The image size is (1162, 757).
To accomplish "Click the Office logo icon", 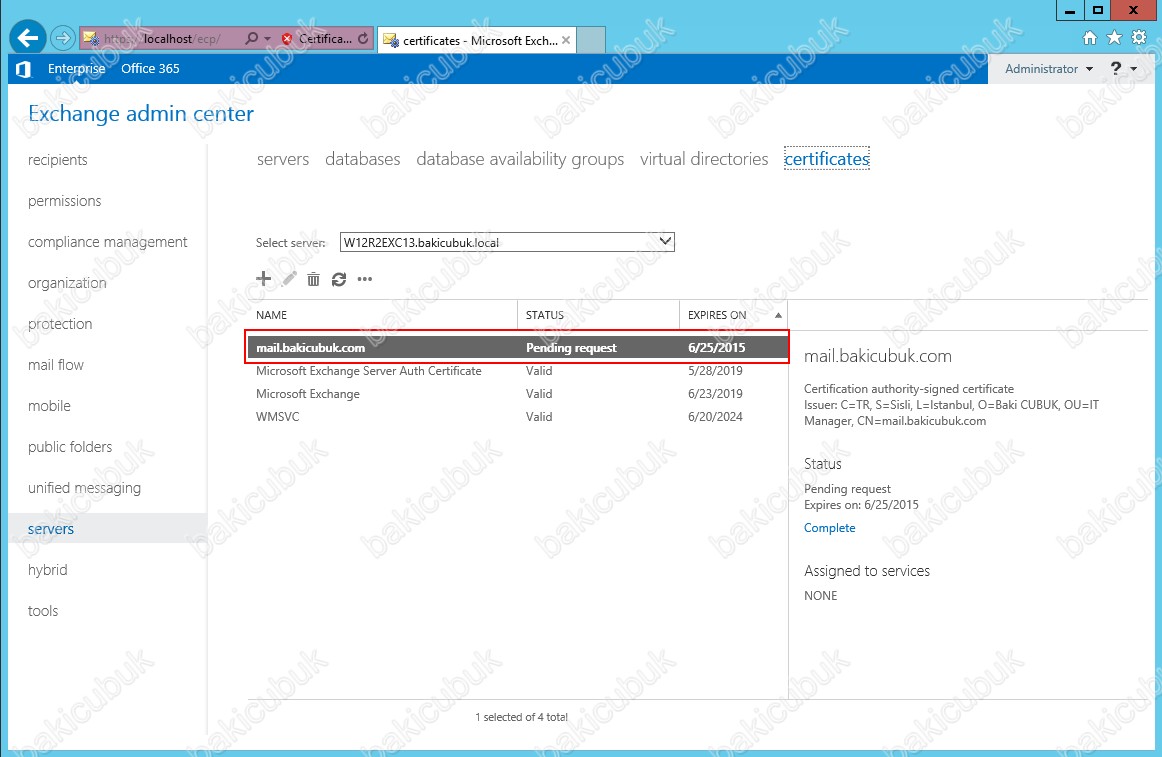I will (24, 69).
